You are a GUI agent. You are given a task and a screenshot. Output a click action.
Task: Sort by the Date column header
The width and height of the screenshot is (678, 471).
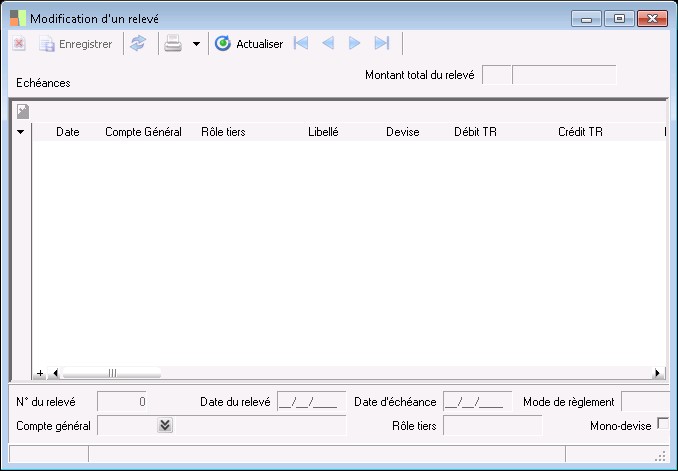coord(67,132)
